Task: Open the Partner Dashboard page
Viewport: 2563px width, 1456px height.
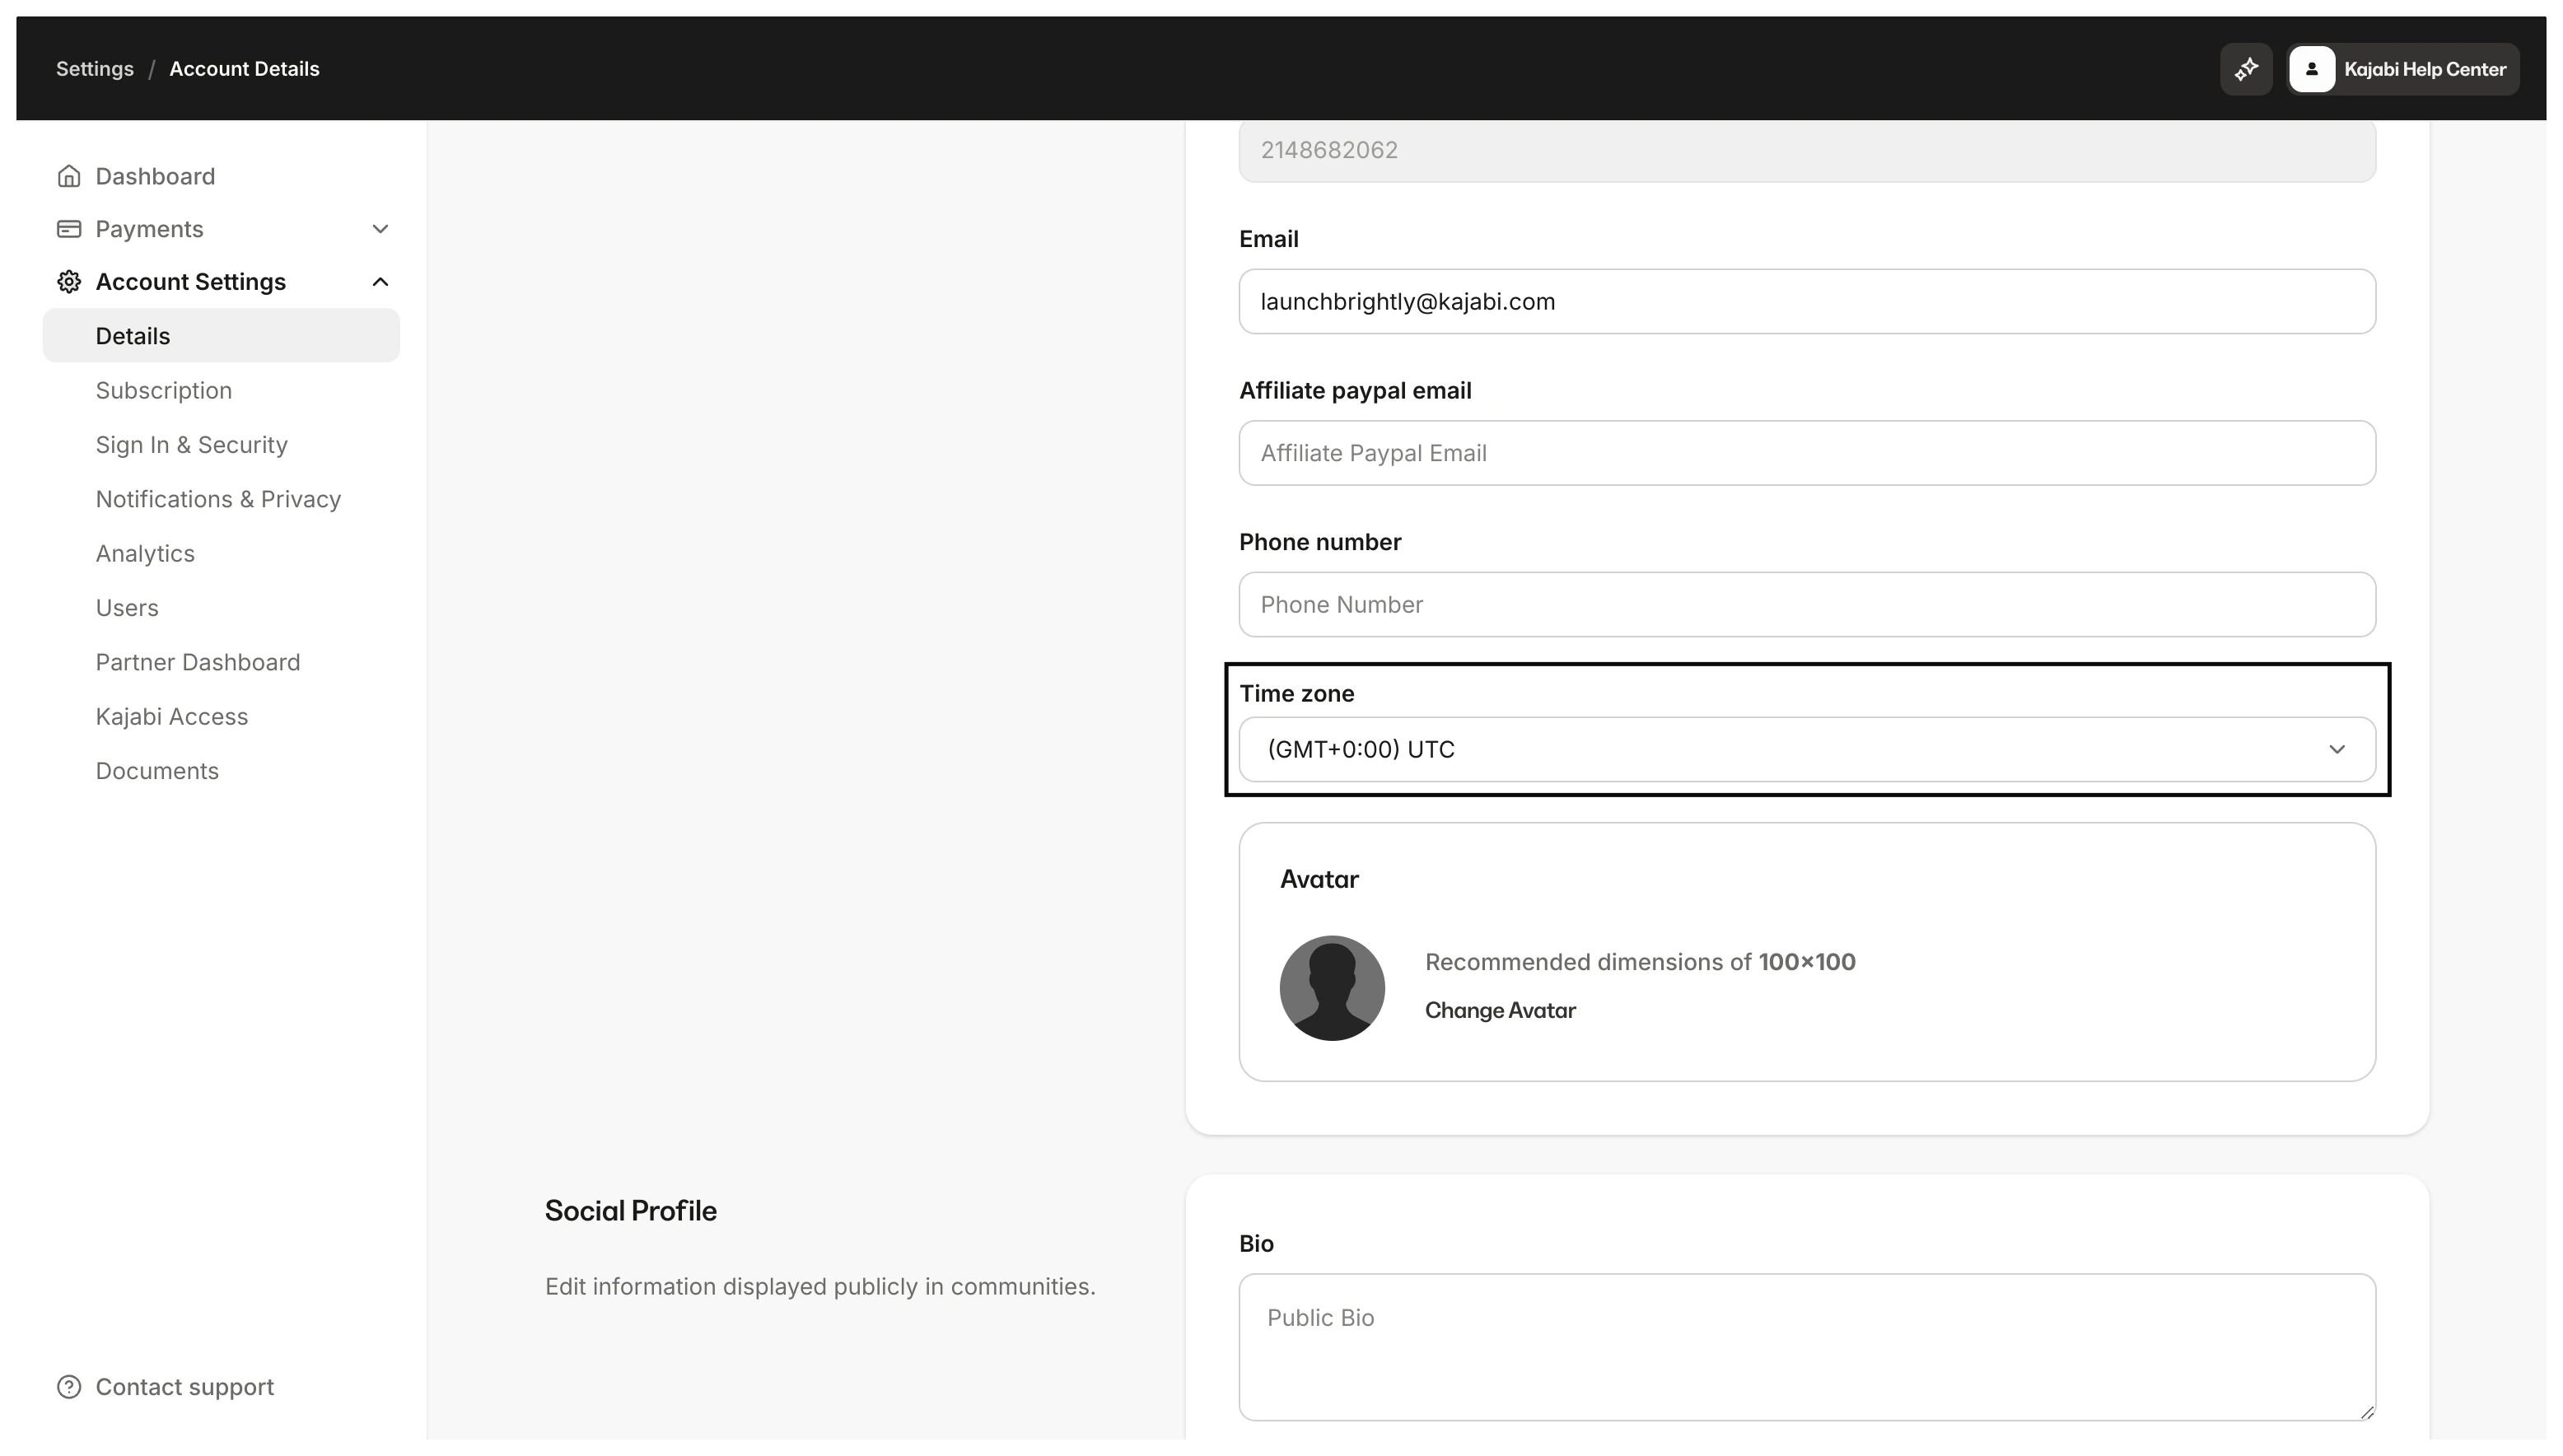Action: point(197,662)
